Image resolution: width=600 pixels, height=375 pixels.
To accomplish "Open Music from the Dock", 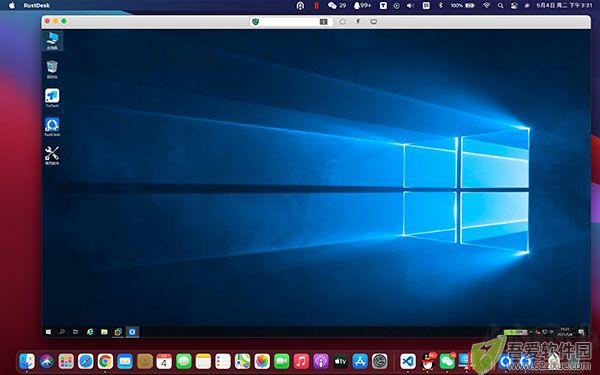I will pyautogui.click(x=301, y=361).
